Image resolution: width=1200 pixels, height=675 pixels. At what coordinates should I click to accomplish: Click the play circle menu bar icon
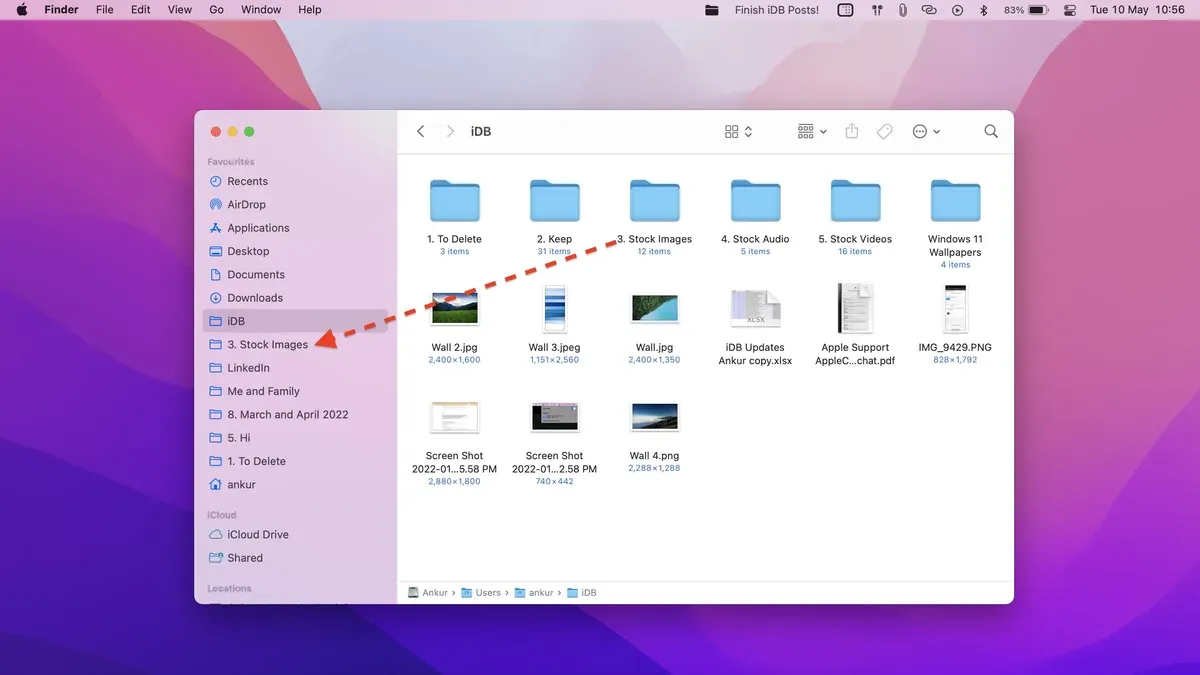click(957, 10)
